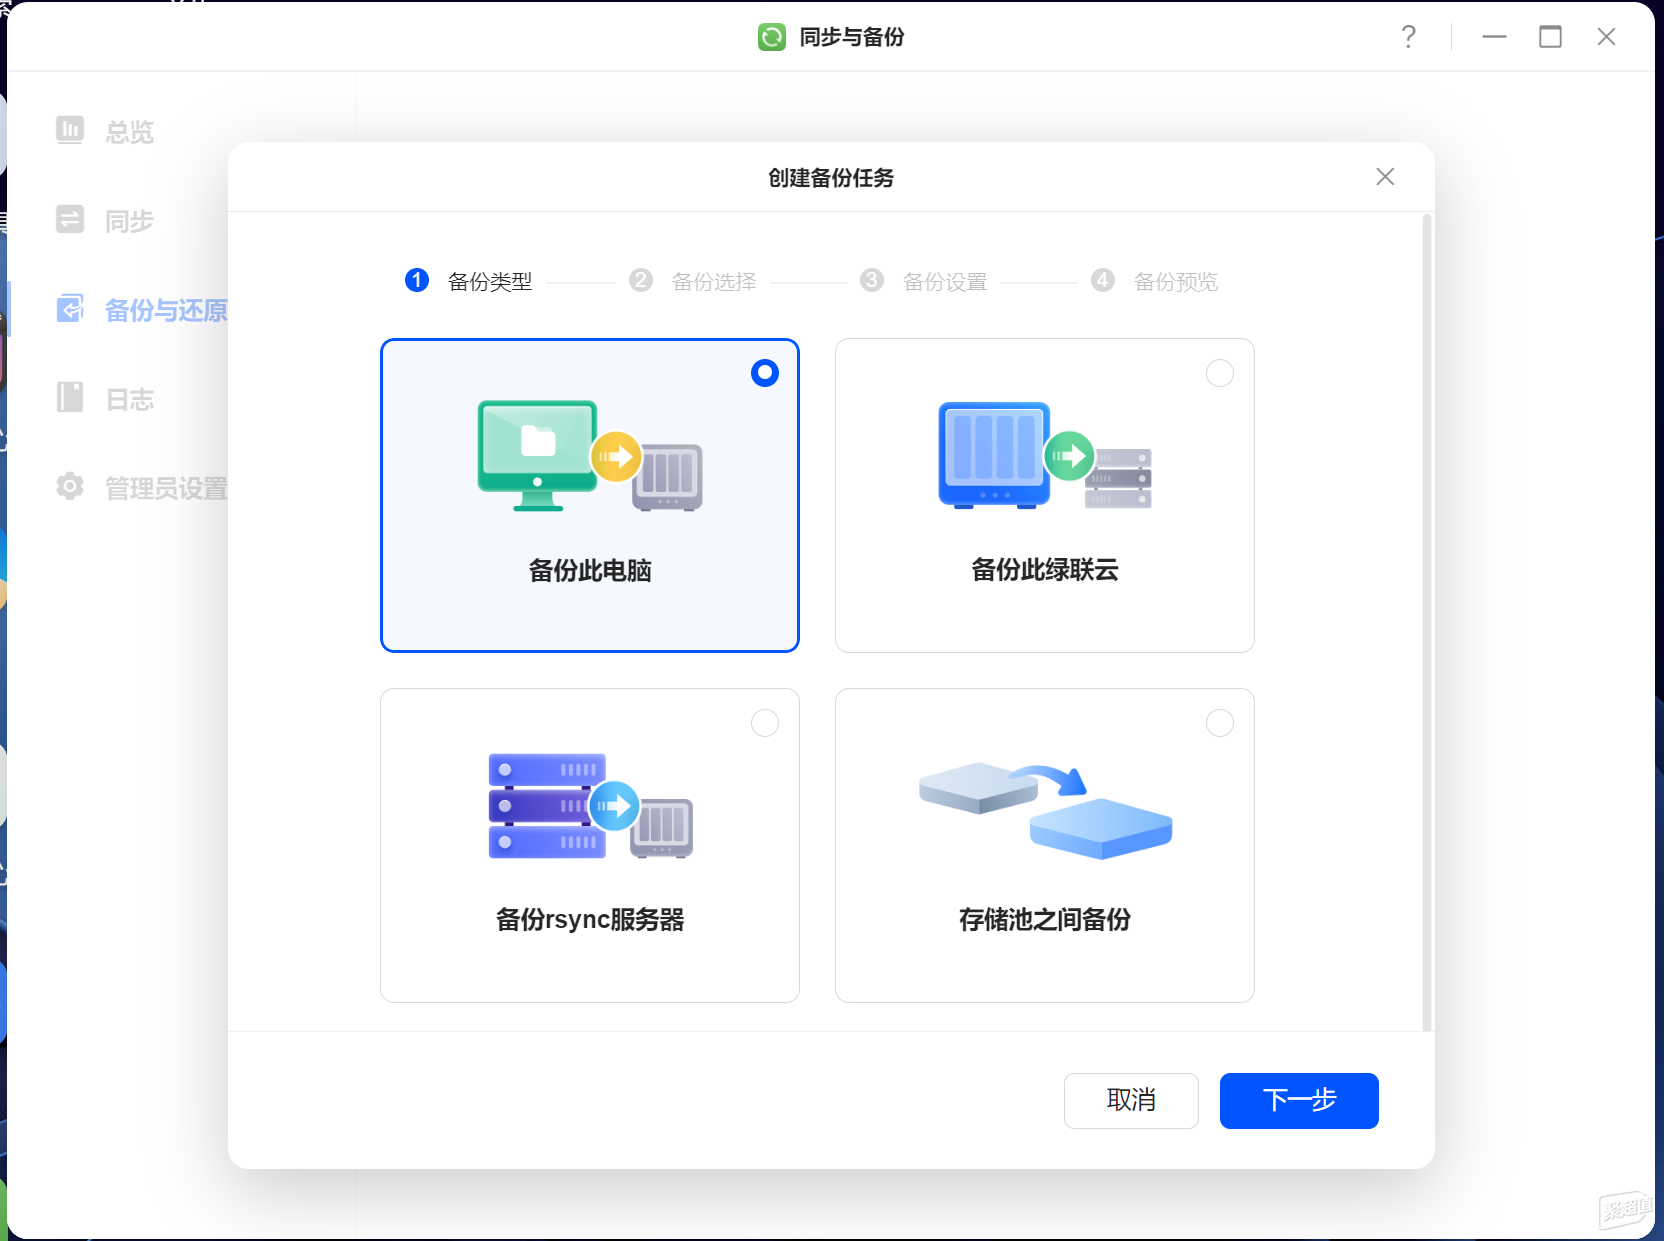Click the 同步与备份 window title text
This screenshot has height=1241, width=1664.
point(852,37)
